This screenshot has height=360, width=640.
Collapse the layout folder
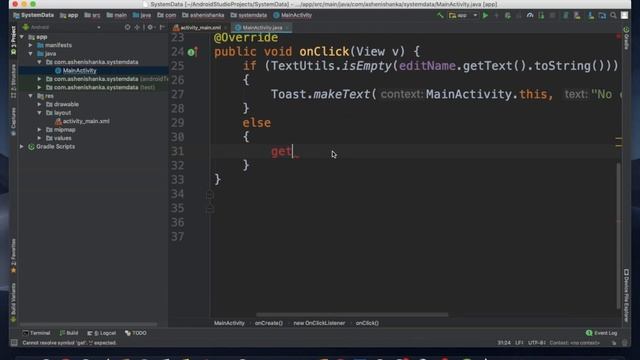40,113
